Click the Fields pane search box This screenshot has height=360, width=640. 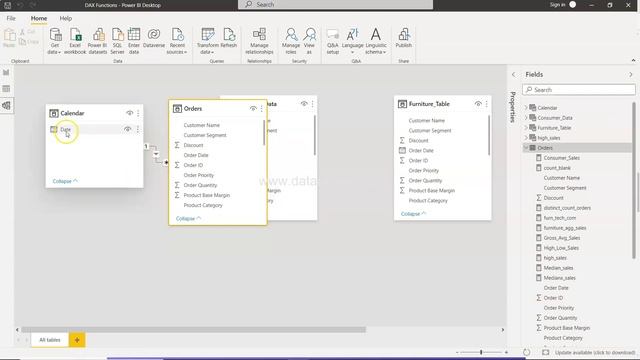(579, 90)
